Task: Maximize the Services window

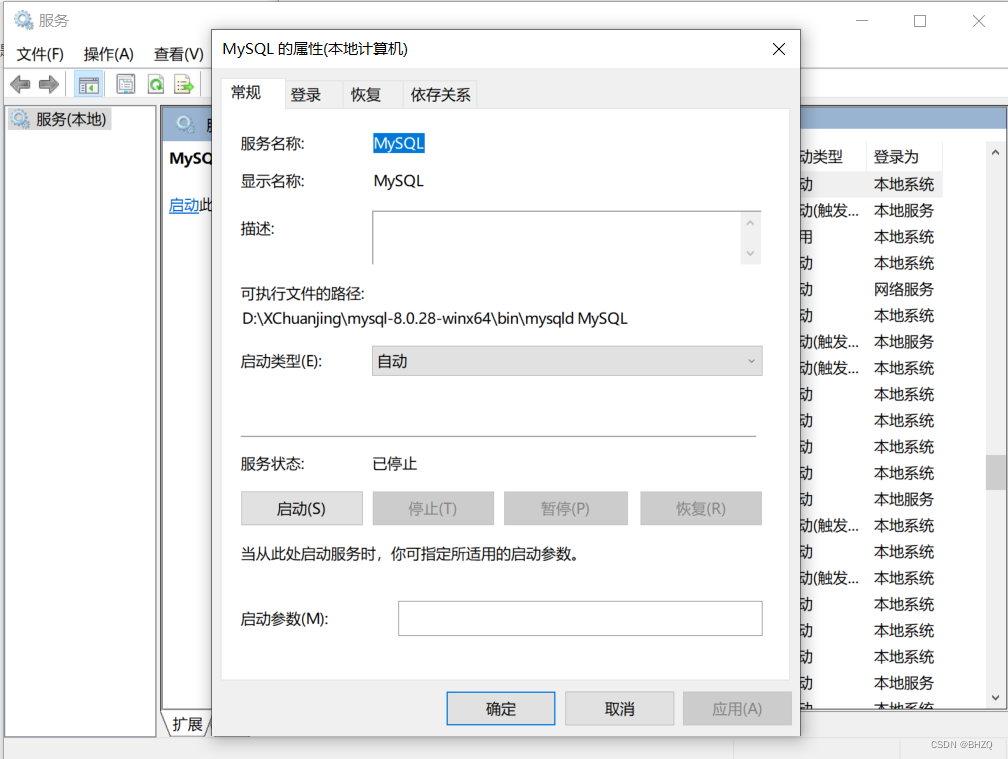Action: point(920,21)
